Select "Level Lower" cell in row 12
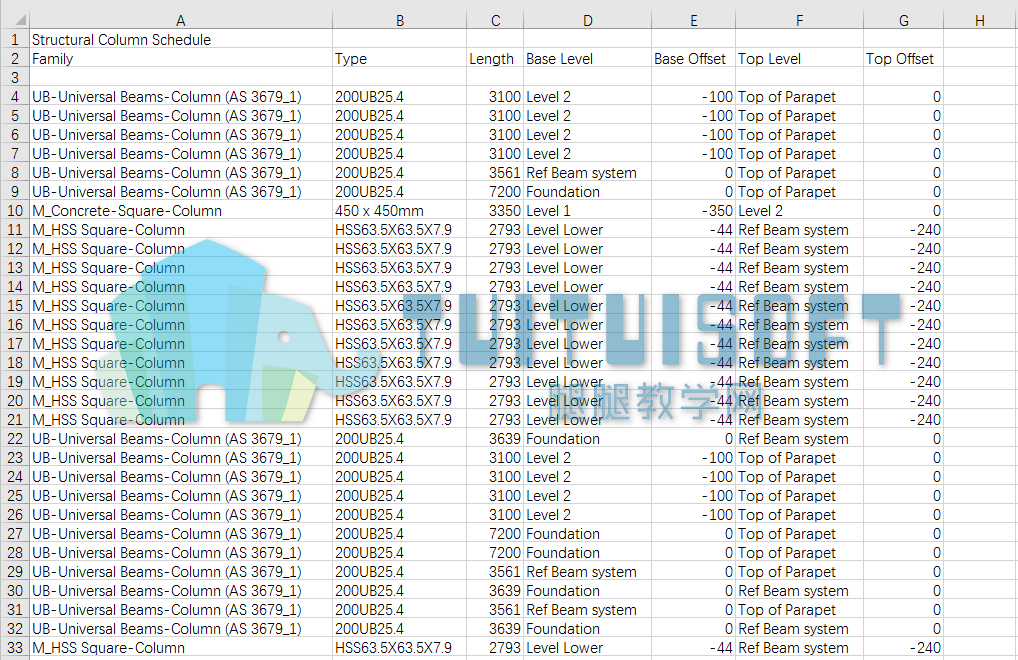This screenshot has height=660, width=1018. coord(587,249)
